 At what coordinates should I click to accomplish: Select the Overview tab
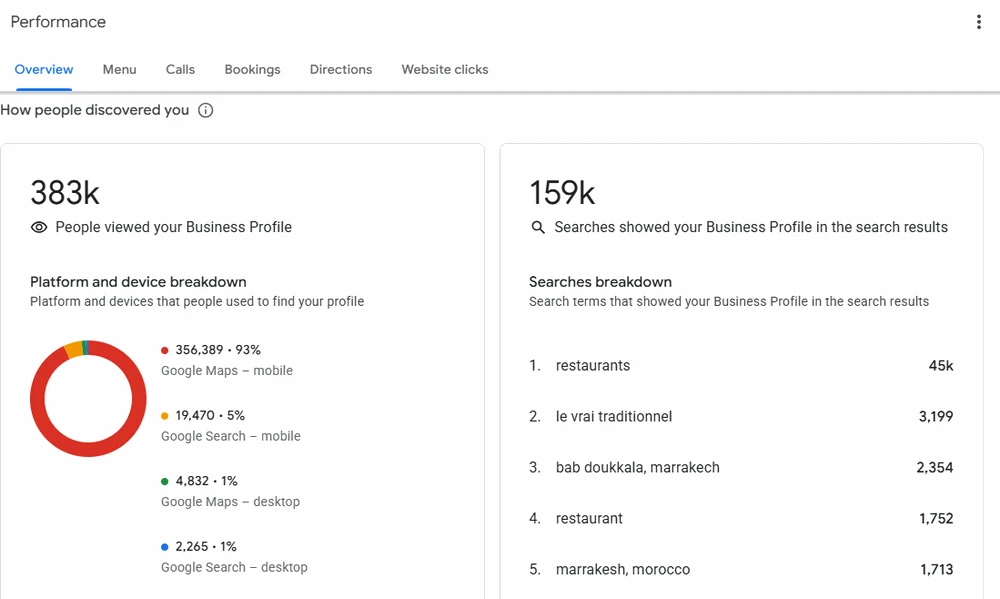click(44, 70)
